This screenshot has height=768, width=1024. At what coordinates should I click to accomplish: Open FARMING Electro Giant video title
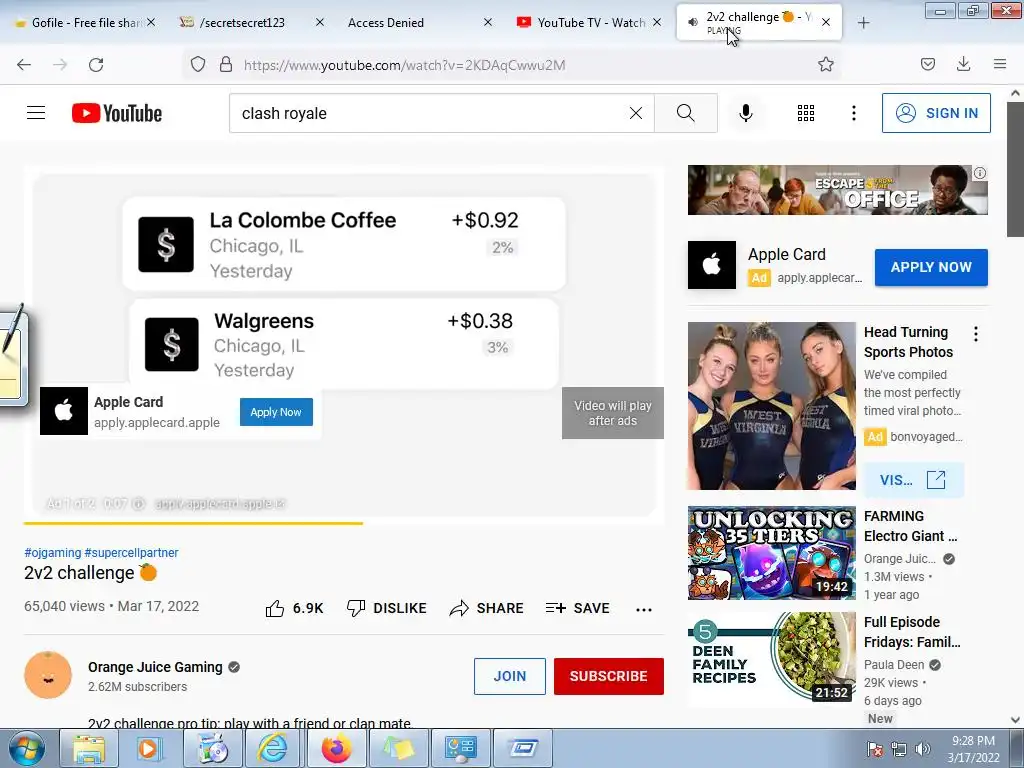(x=910, y=526)
